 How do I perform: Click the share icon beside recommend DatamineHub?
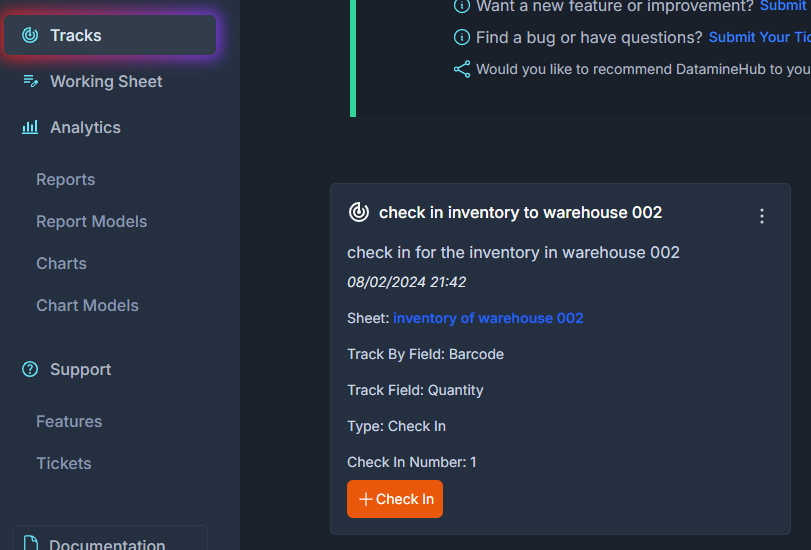(462, 69)
